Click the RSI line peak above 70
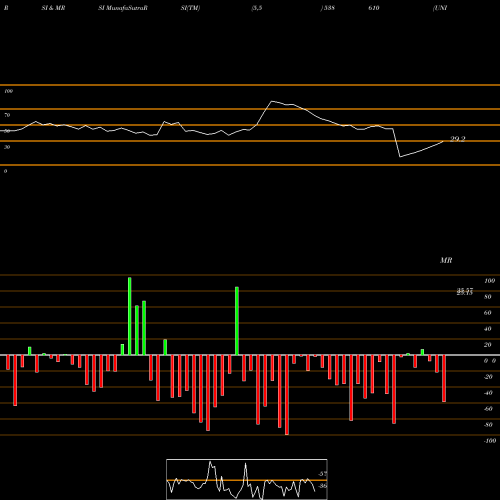The height and width of the screenshot is (500, 500). click(272, 101)
